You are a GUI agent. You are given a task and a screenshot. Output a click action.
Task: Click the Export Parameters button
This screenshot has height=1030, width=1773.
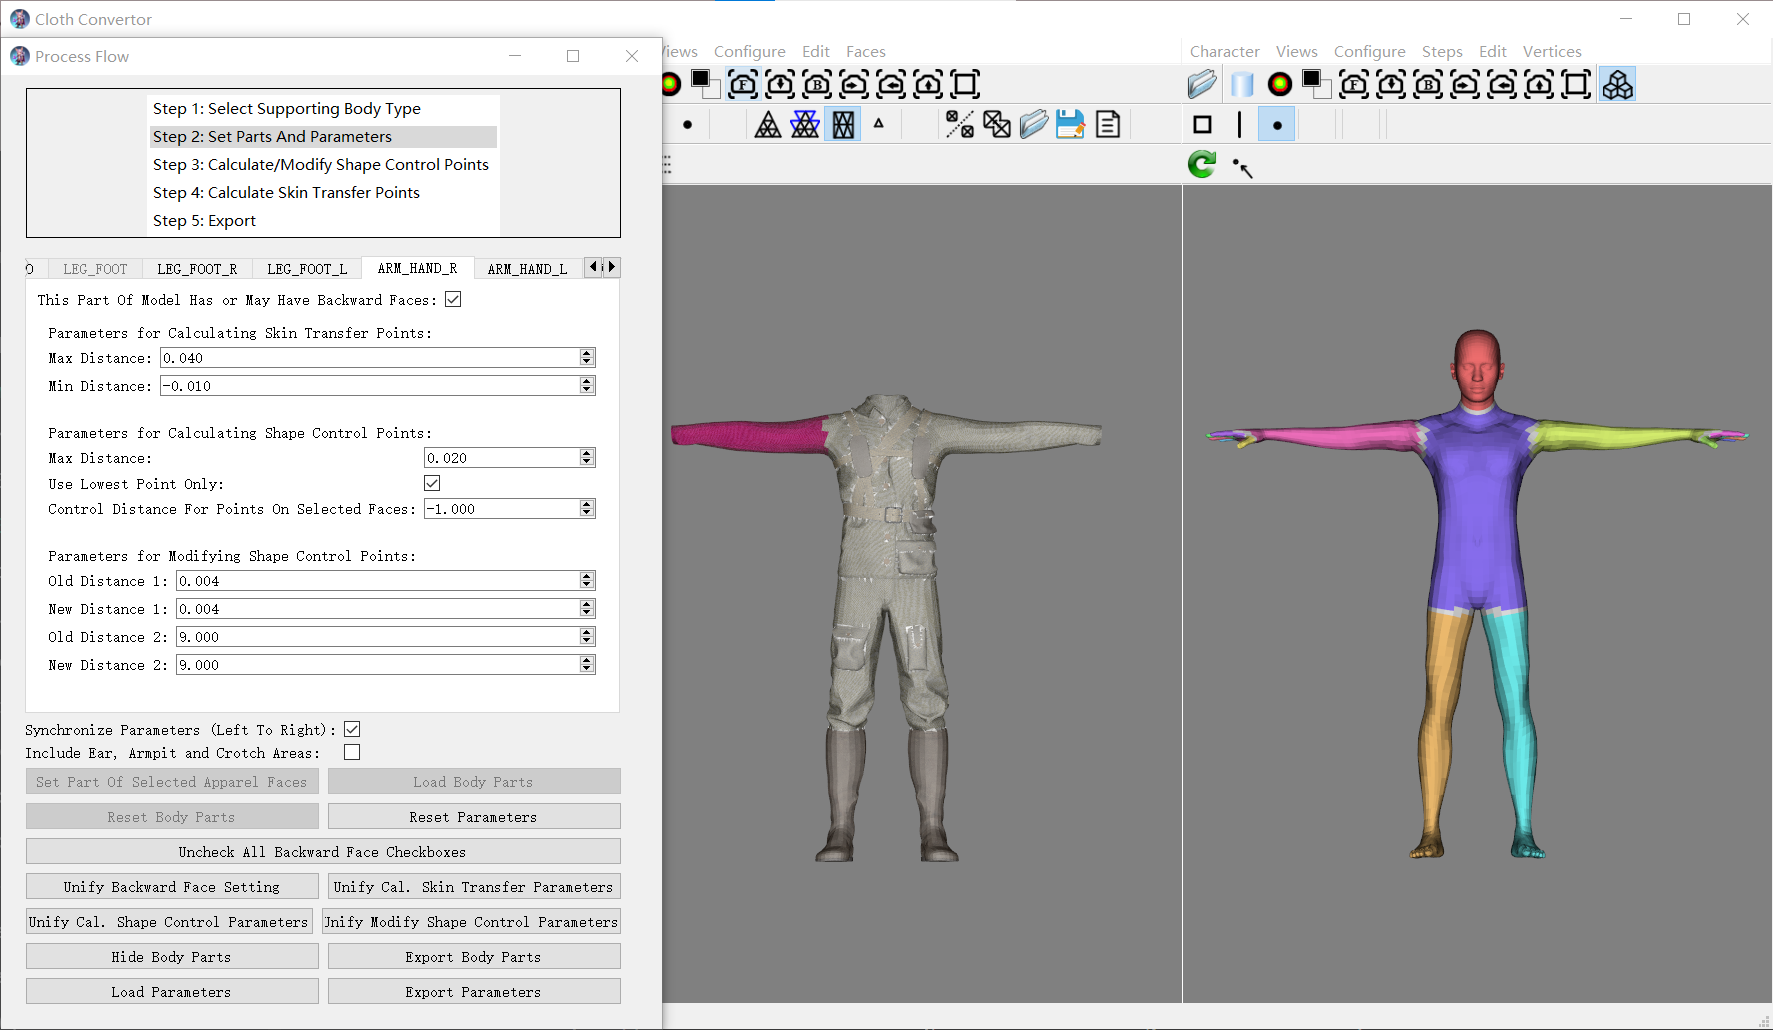[x=473, y=992]
